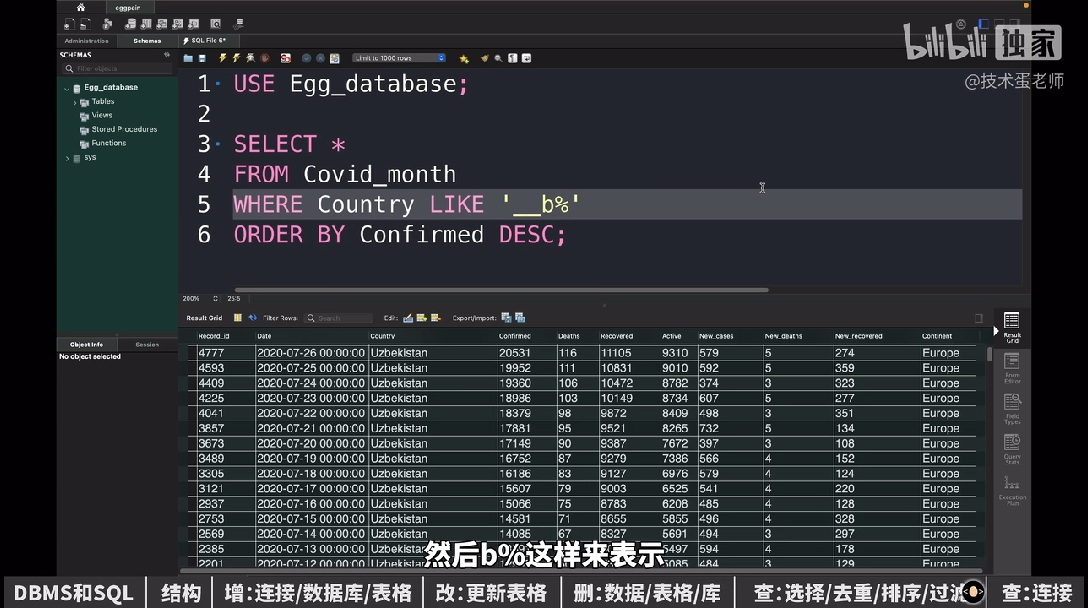Toggle the secondary sidebar visibility
This screenshot has height=608, width=1088.
pyautogui.click(x=526, y=58)
